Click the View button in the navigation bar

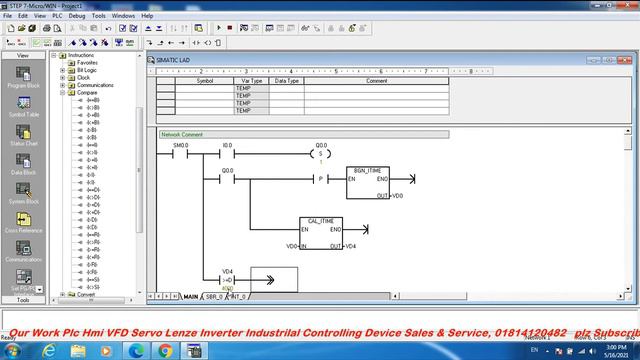(23, 56)
